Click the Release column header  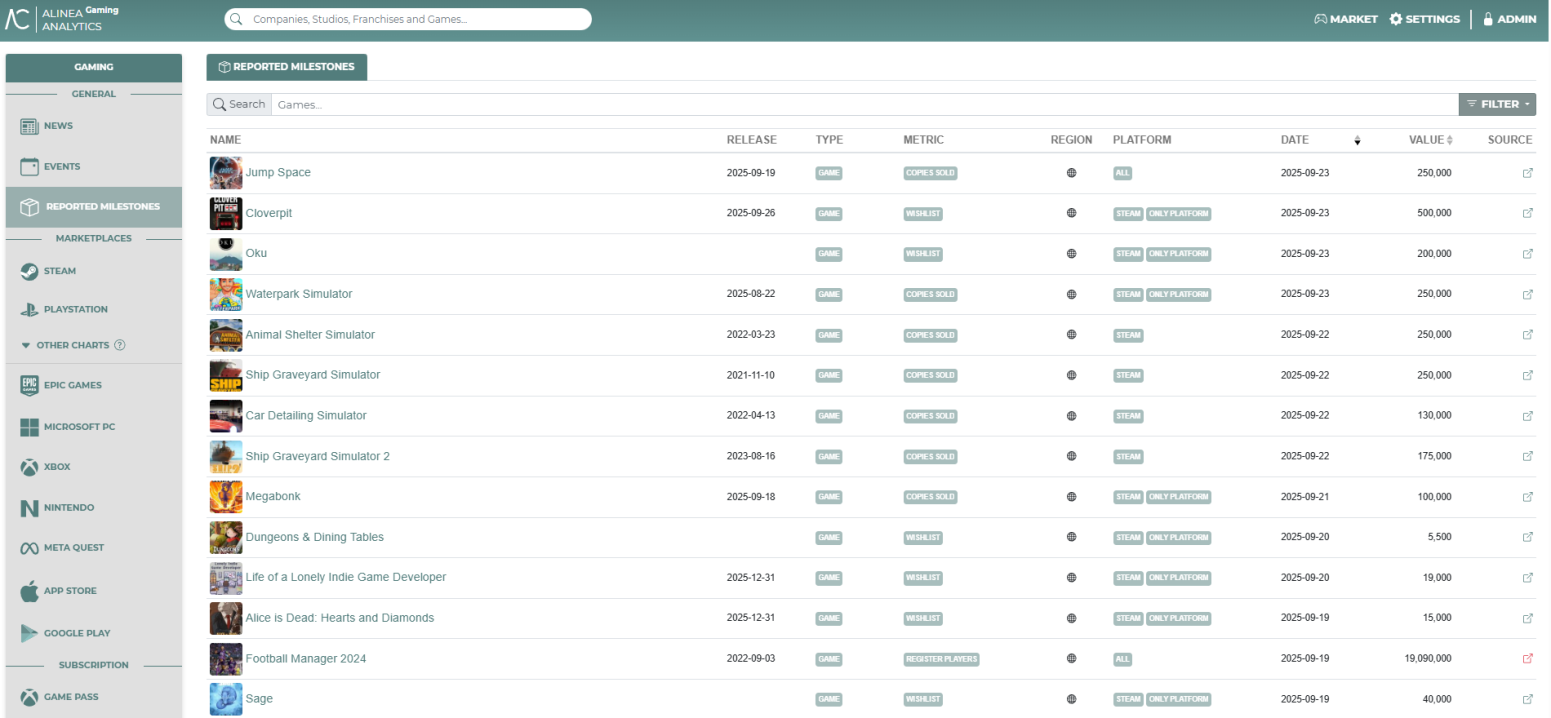(x=751, y=140)
